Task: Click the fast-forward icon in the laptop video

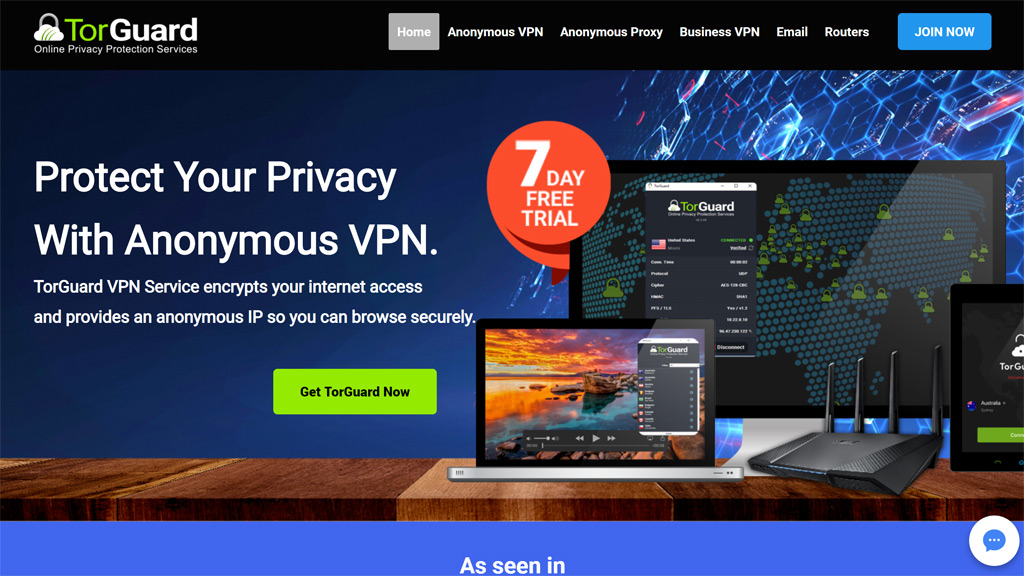Action: 611,438
